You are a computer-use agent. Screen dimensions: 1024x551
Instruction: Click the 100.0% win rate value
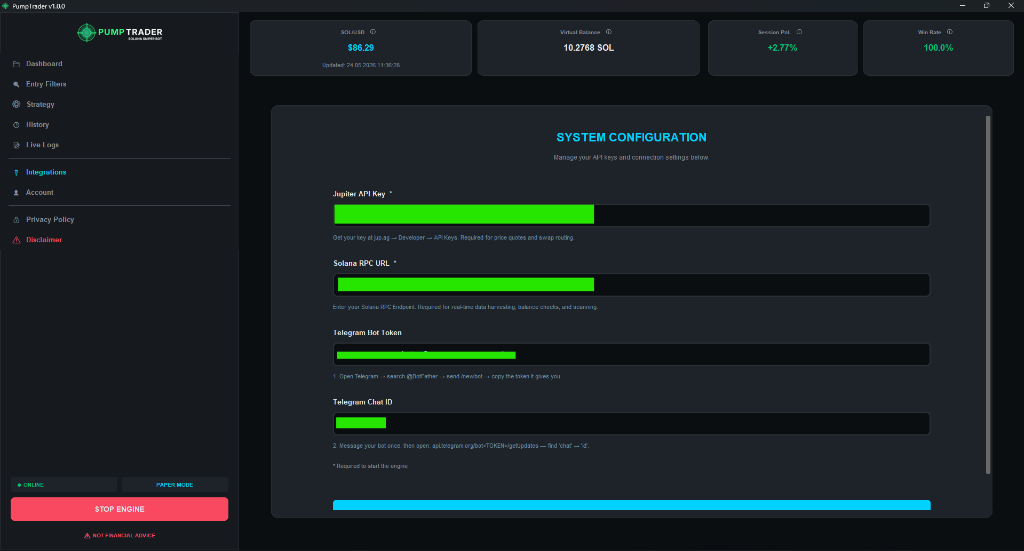[938, 48]
